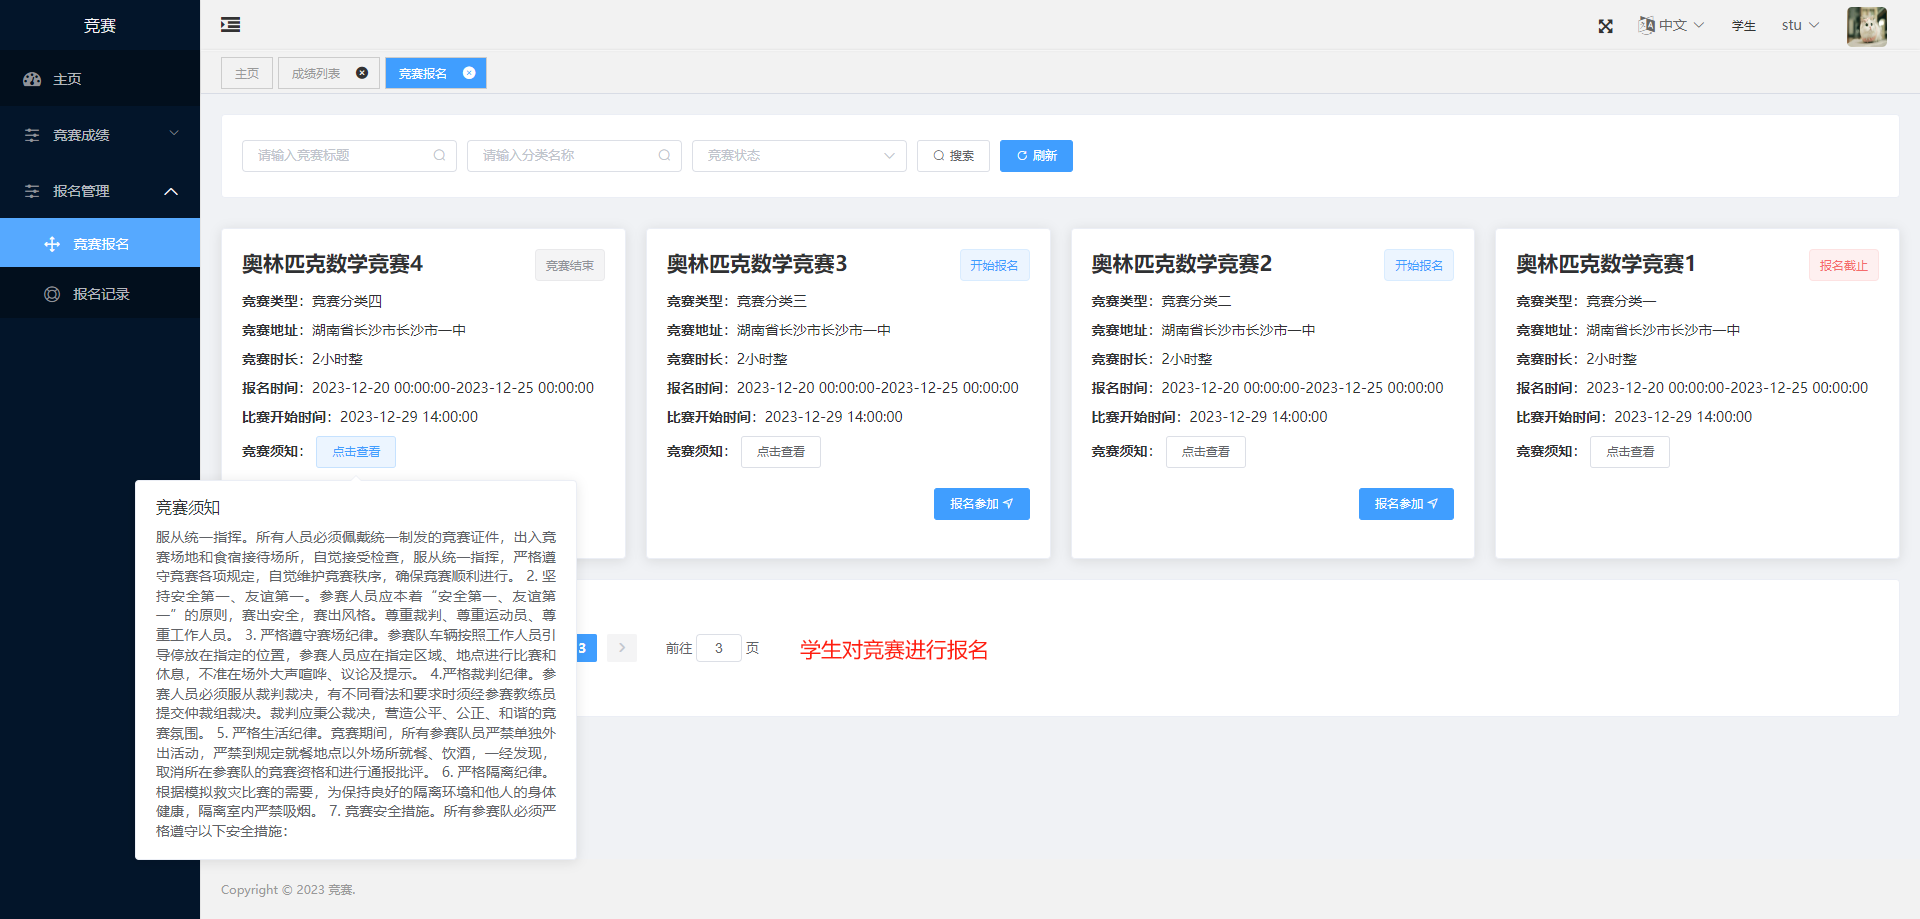Click the fullscreen icon in the header
The height and width of the screenshot is (919, 1920).
point(1605,25)
